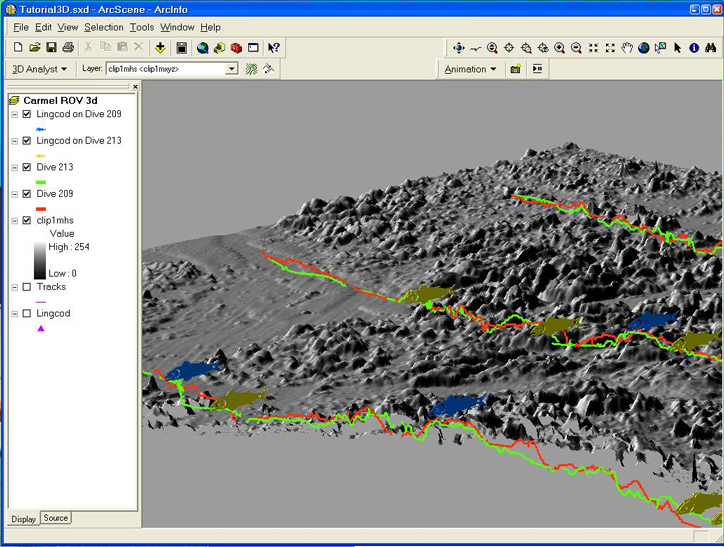Image resolution: width=724 pixels, height=547 pixels.
Task: Launch ArcMap from toolbar
Action: (x=202, y=48)
